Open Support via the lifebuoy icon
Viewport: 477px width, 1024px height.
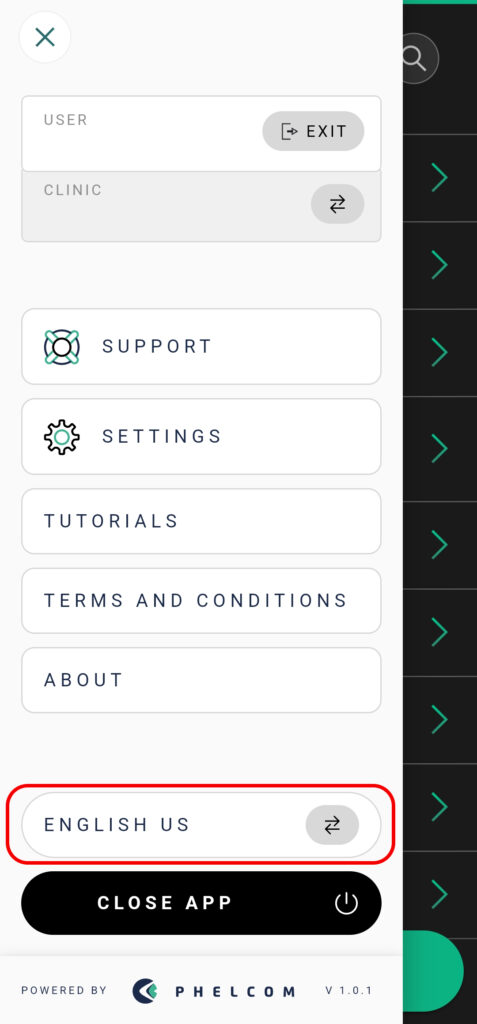61,347
